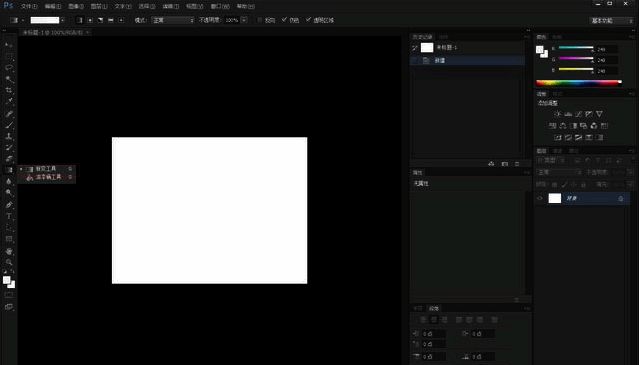Open the History panel flyout menu
This screenshot has height=365, width=639.
527,37
